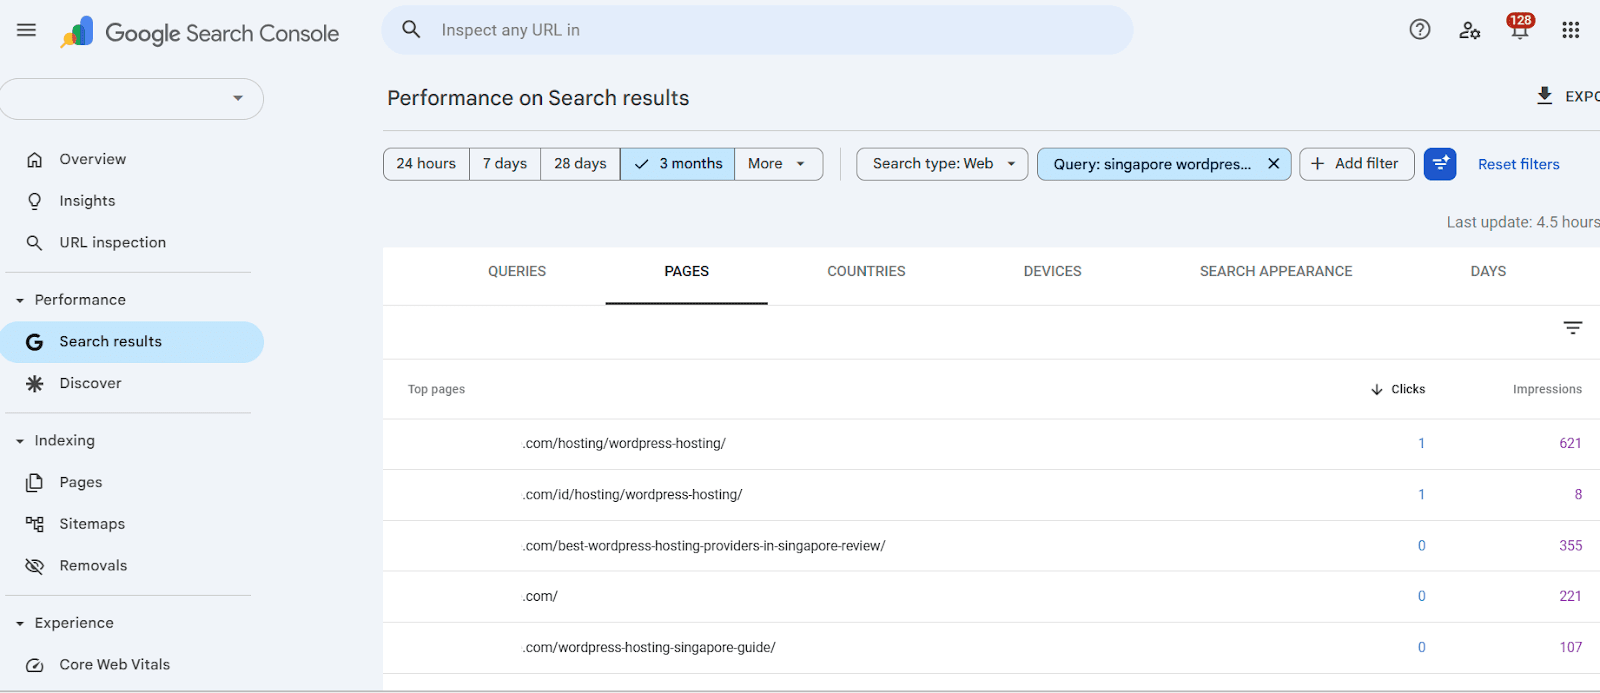
Task: Open the Help question mark icon
Action: tap(1420, 30)
